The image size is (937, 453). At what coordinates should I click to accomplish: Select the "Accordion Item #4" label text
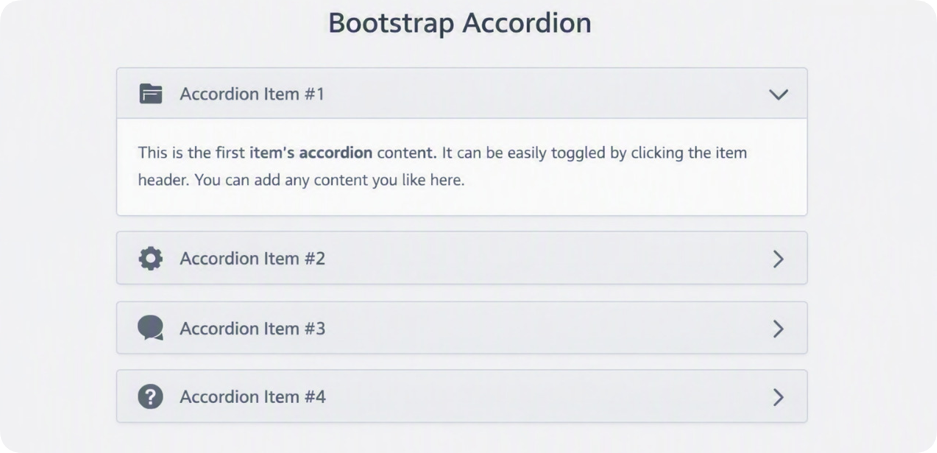253,397
